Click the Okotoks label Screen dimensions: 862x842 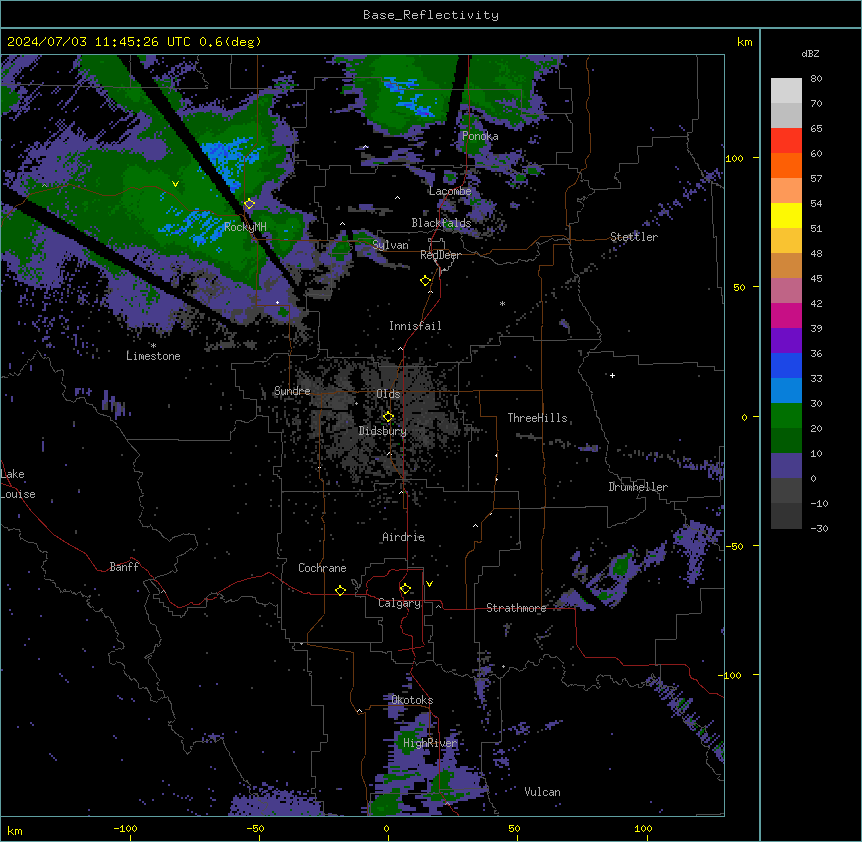tap(412, 700)
